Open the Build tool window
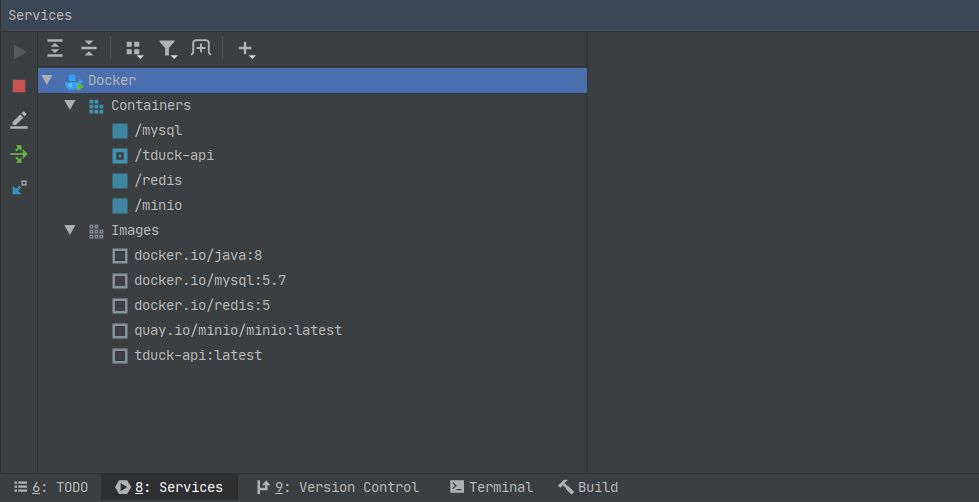This screenshot has width=979, height=502. point(588,487)
